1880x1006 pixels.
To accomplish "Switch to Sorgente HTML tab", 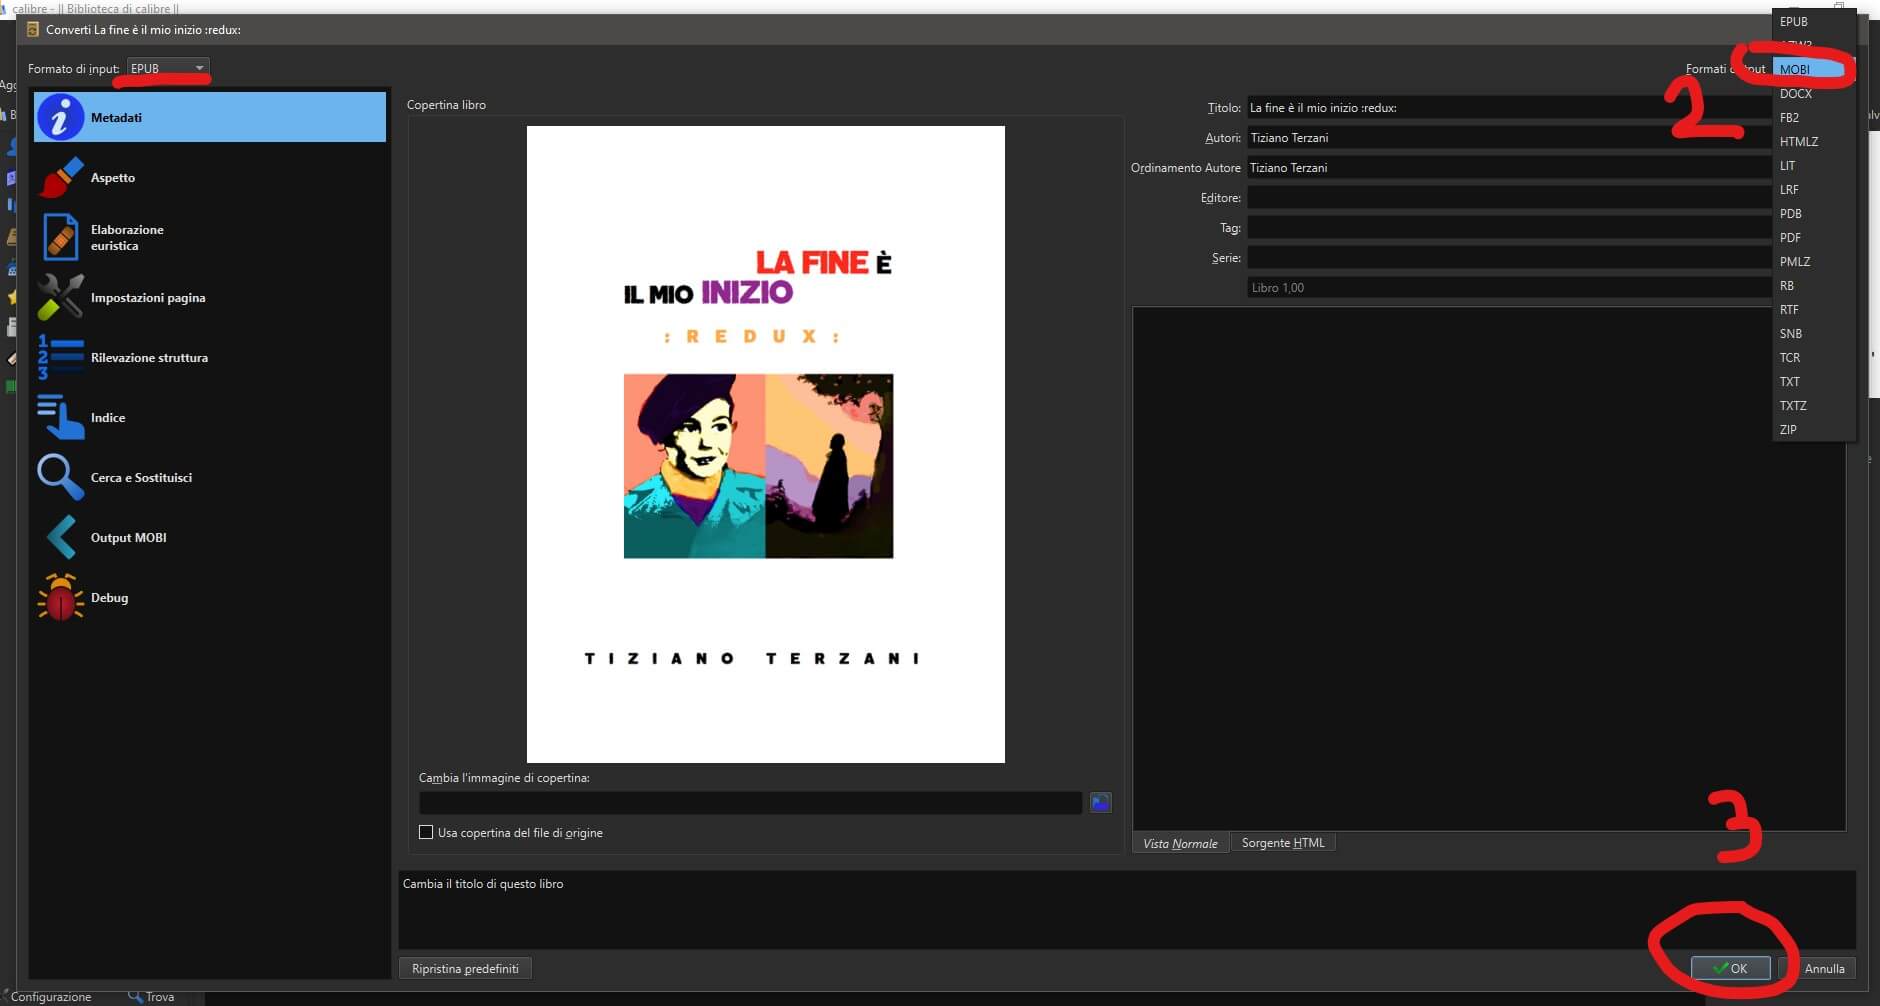I will pyautogui.click(x=1282, y=843).
